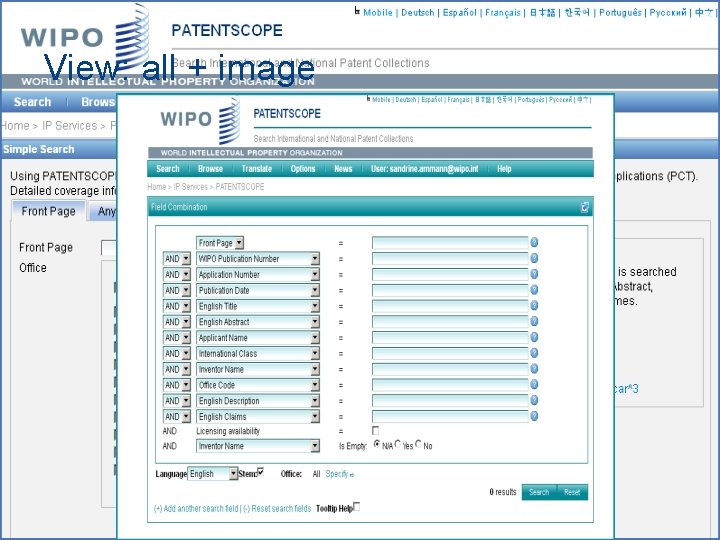
Task: Open the AND operator dropdown beside Office Code
Action: tap(177, 385)
